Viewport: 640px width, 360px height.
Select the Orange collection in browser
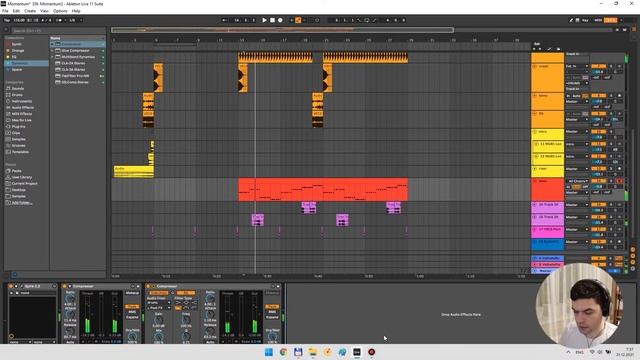[x=18, y=51]
